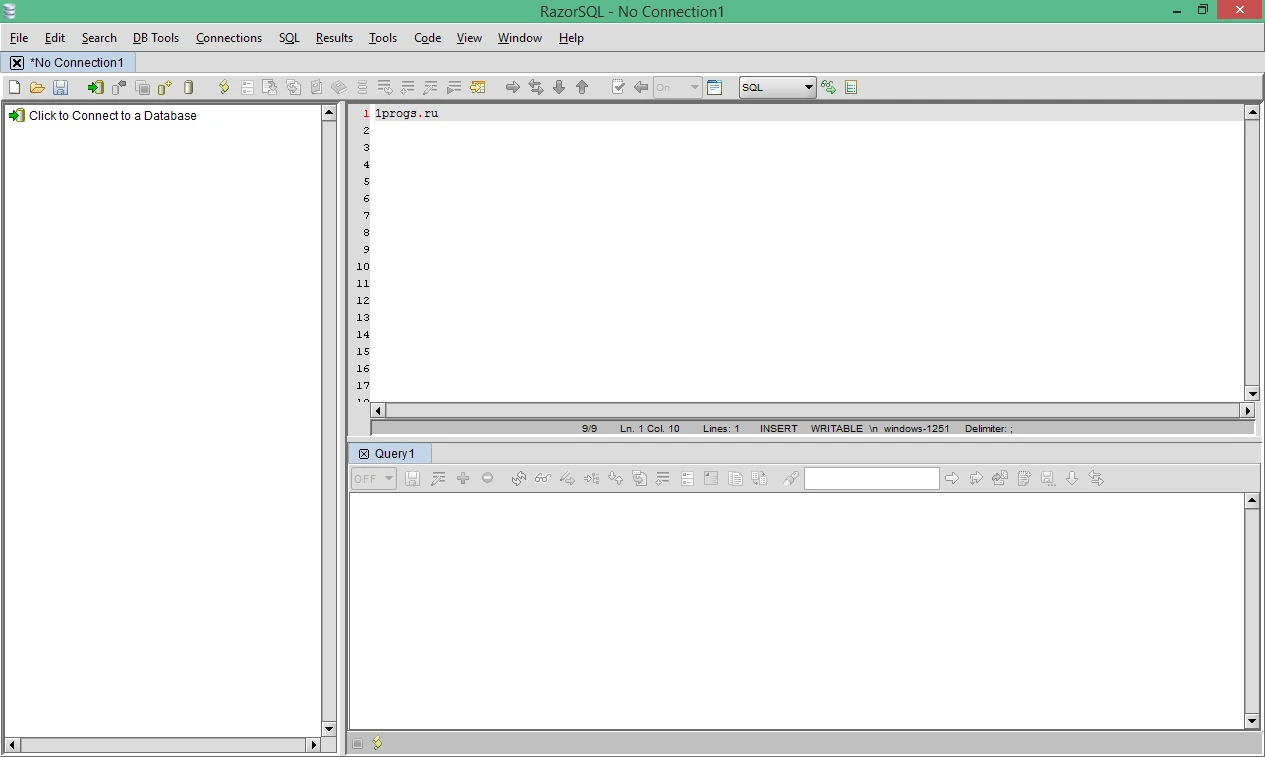Viewport: 1265px width, 757px height.
Task: Open the DB Tools menu
Action: (156, 38)
